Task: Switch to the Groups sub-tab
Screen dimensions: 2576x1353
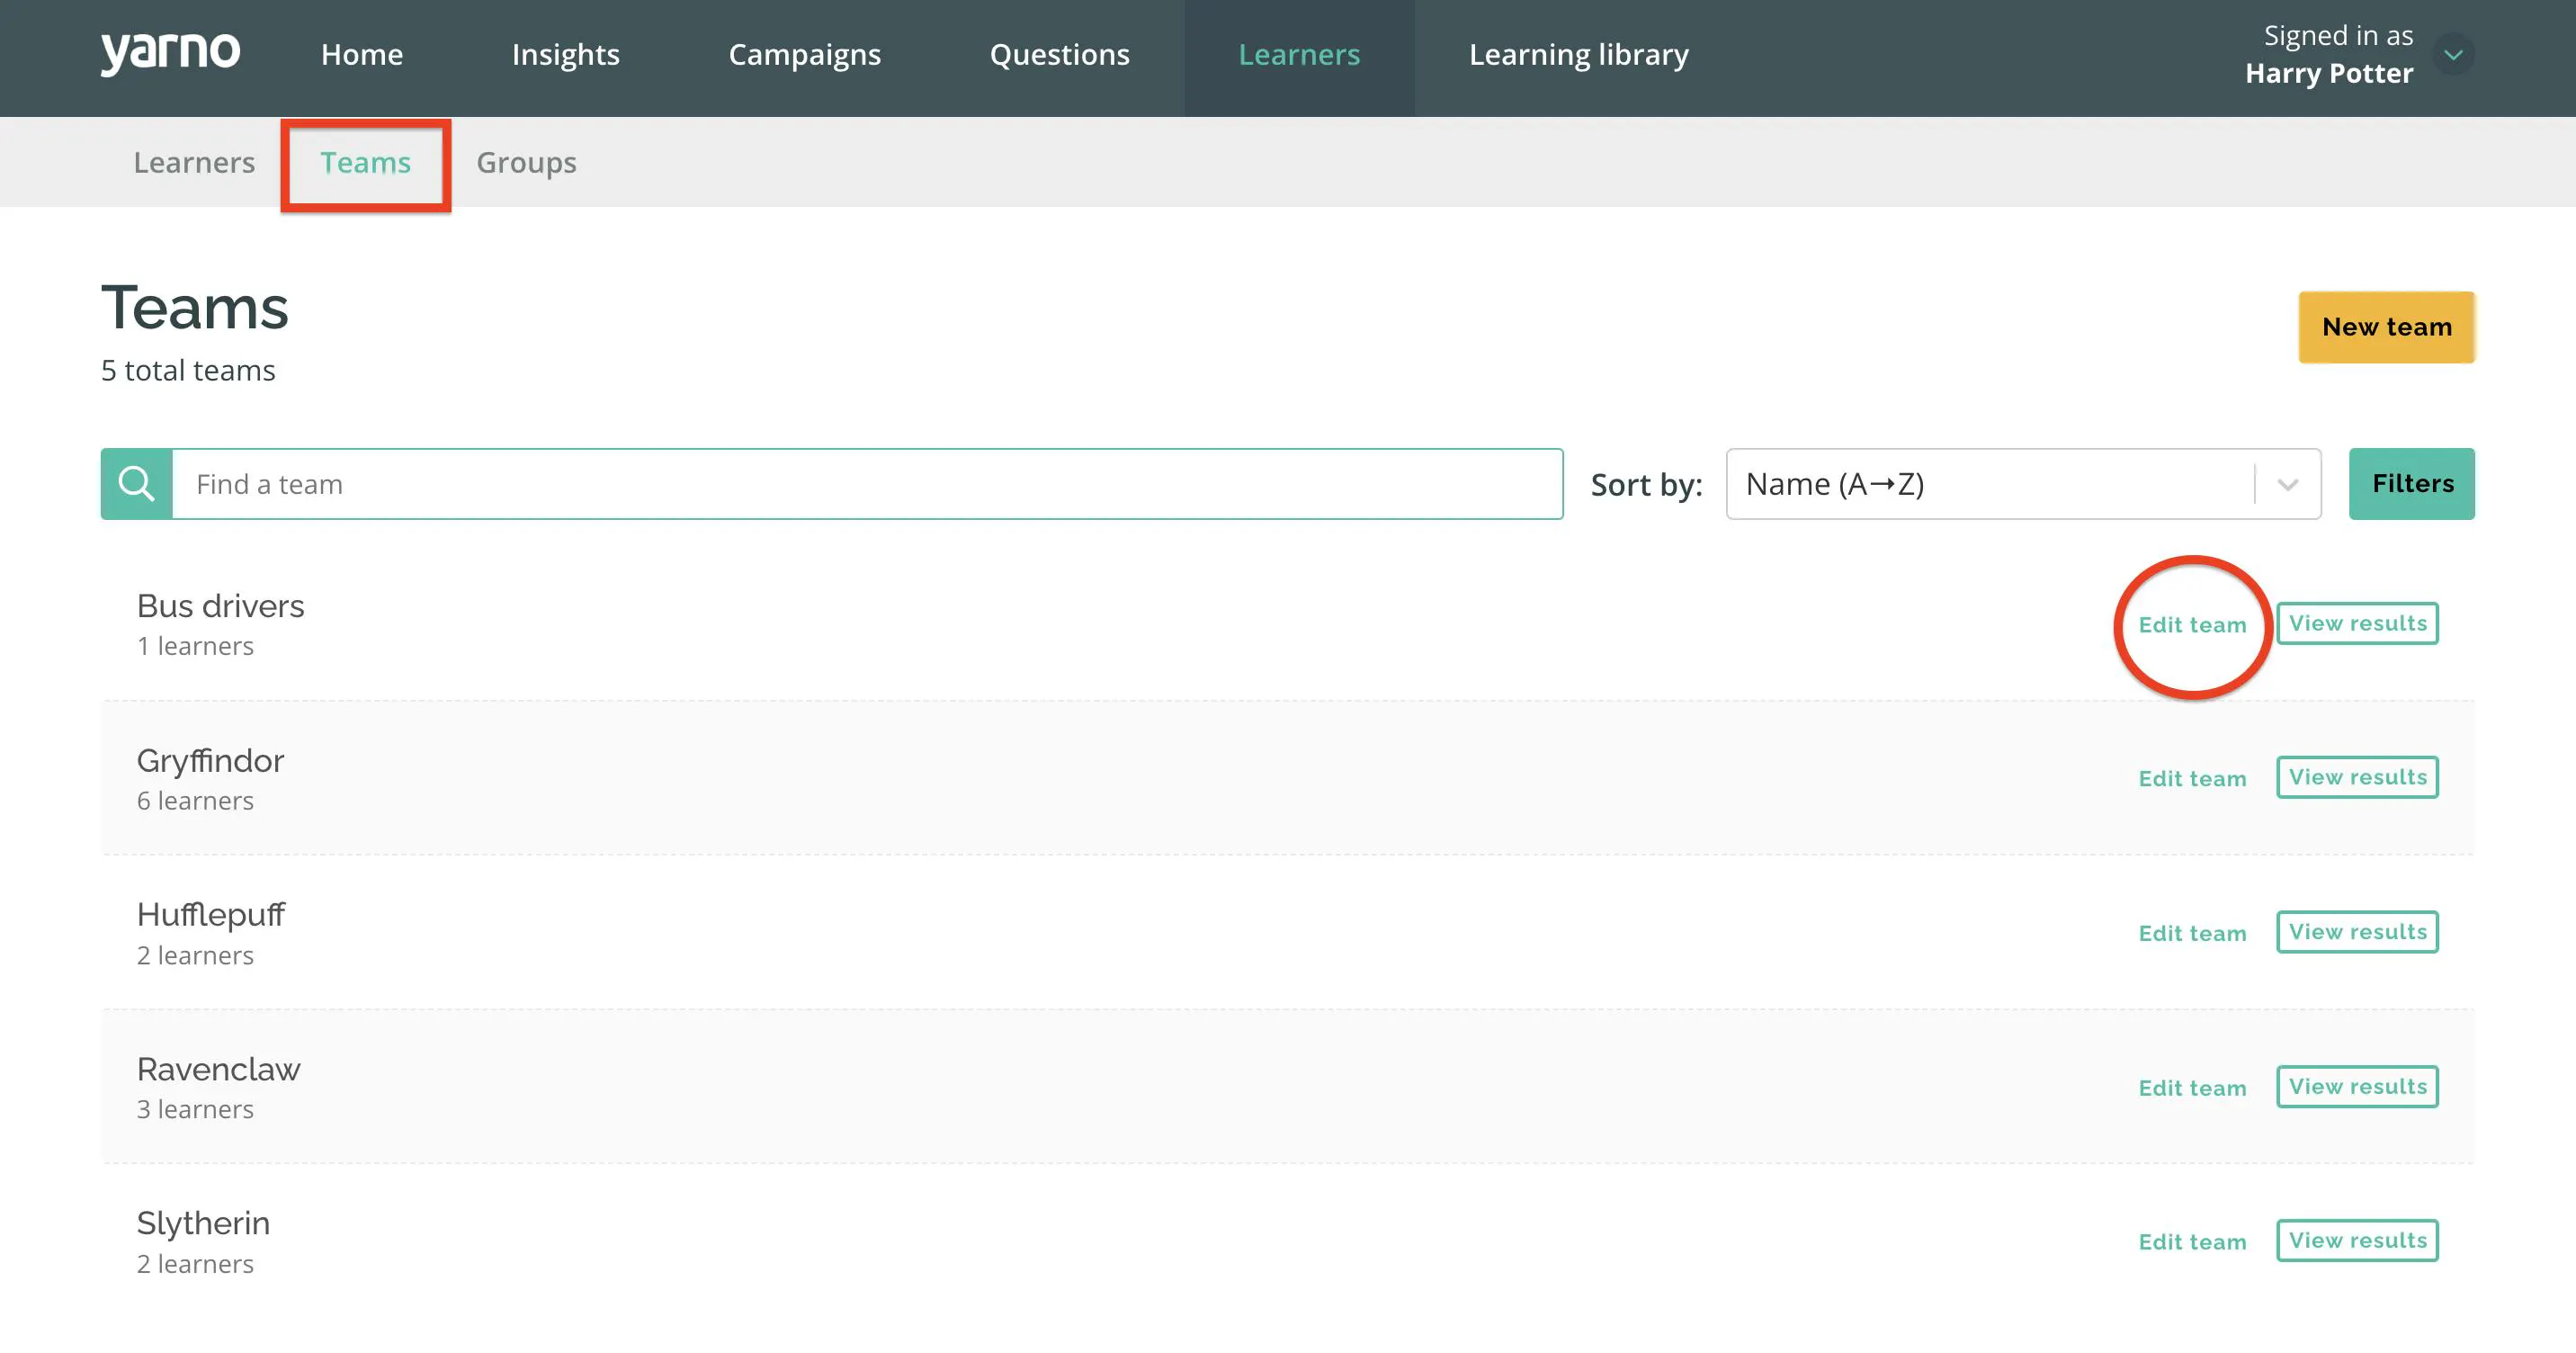Action: [x=526, y=162]
